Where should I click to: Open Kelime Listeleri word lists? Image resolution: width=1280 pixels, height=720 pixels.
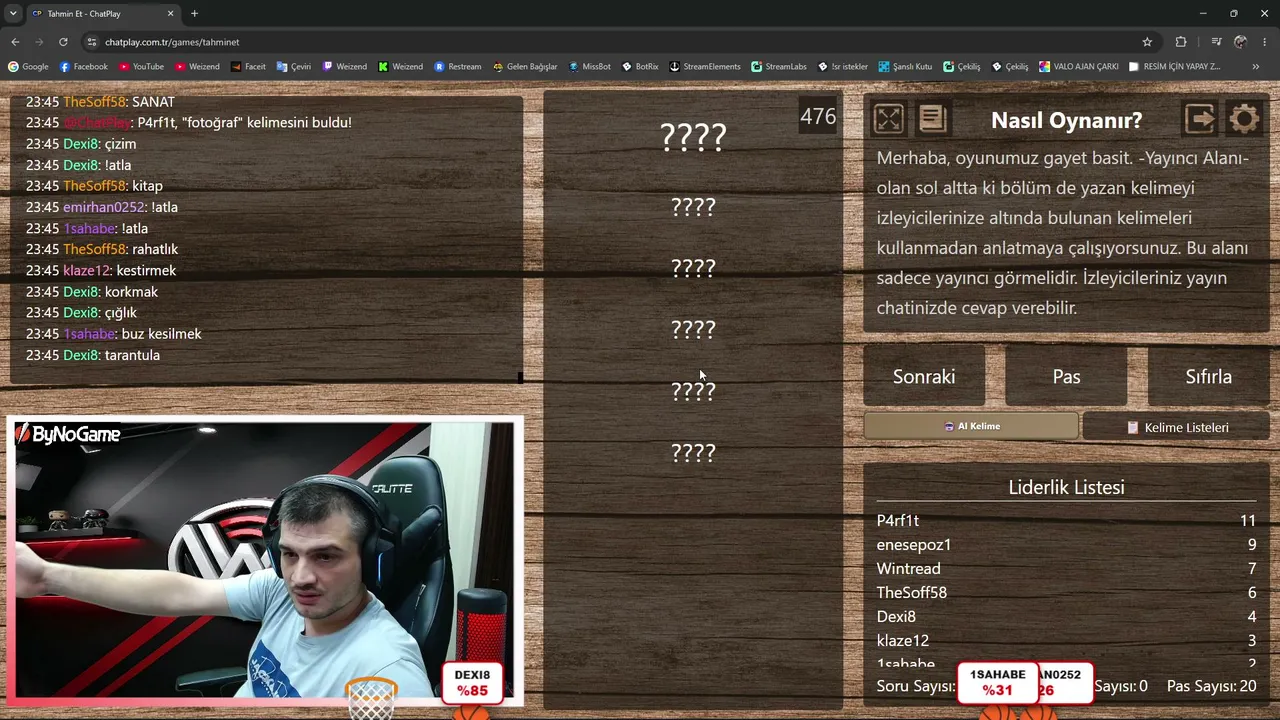click(x=1177, y=427)
